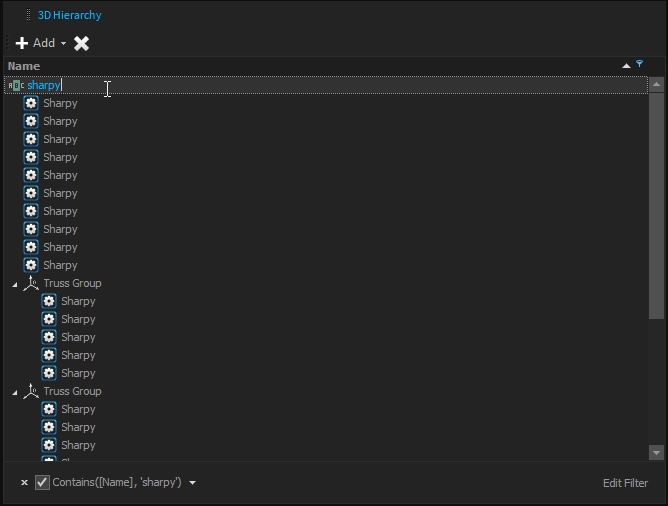This screenshot has height=506, width=668.
Task: Open the recent filters dropdown beside the filter expression
Action: pyautogui.click(x=192, y=483)
